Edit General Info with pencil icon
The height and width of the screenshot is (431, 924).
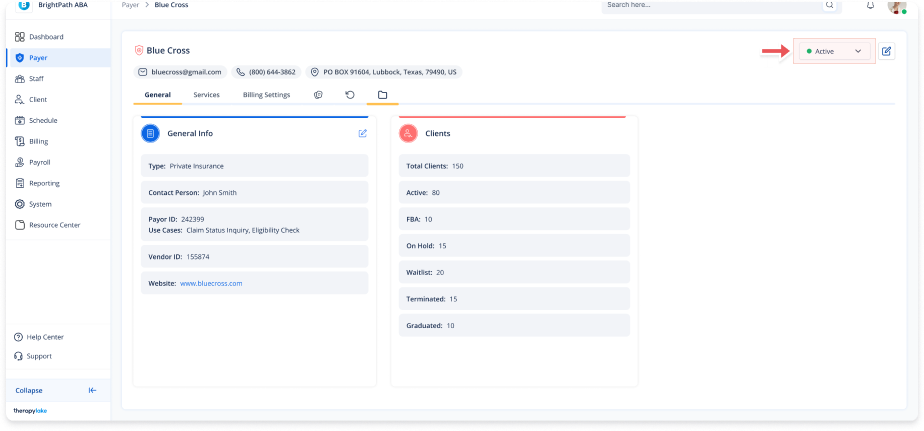(362, 133)
